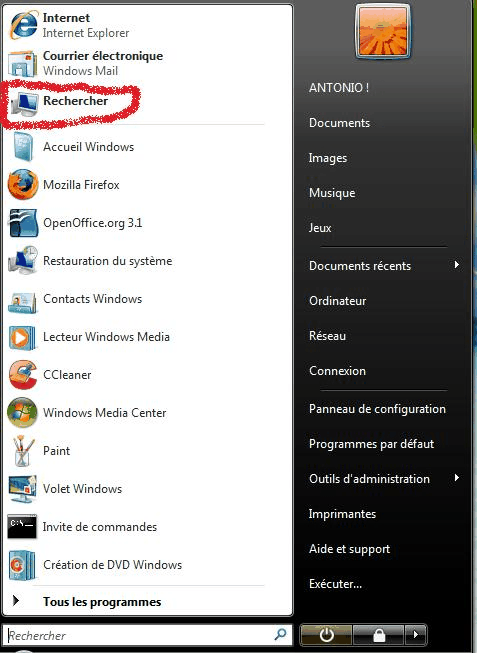This screenshot has width=477, height=653.
Task: Launch Mozilla Firefox icon
Action: [23, 184]
